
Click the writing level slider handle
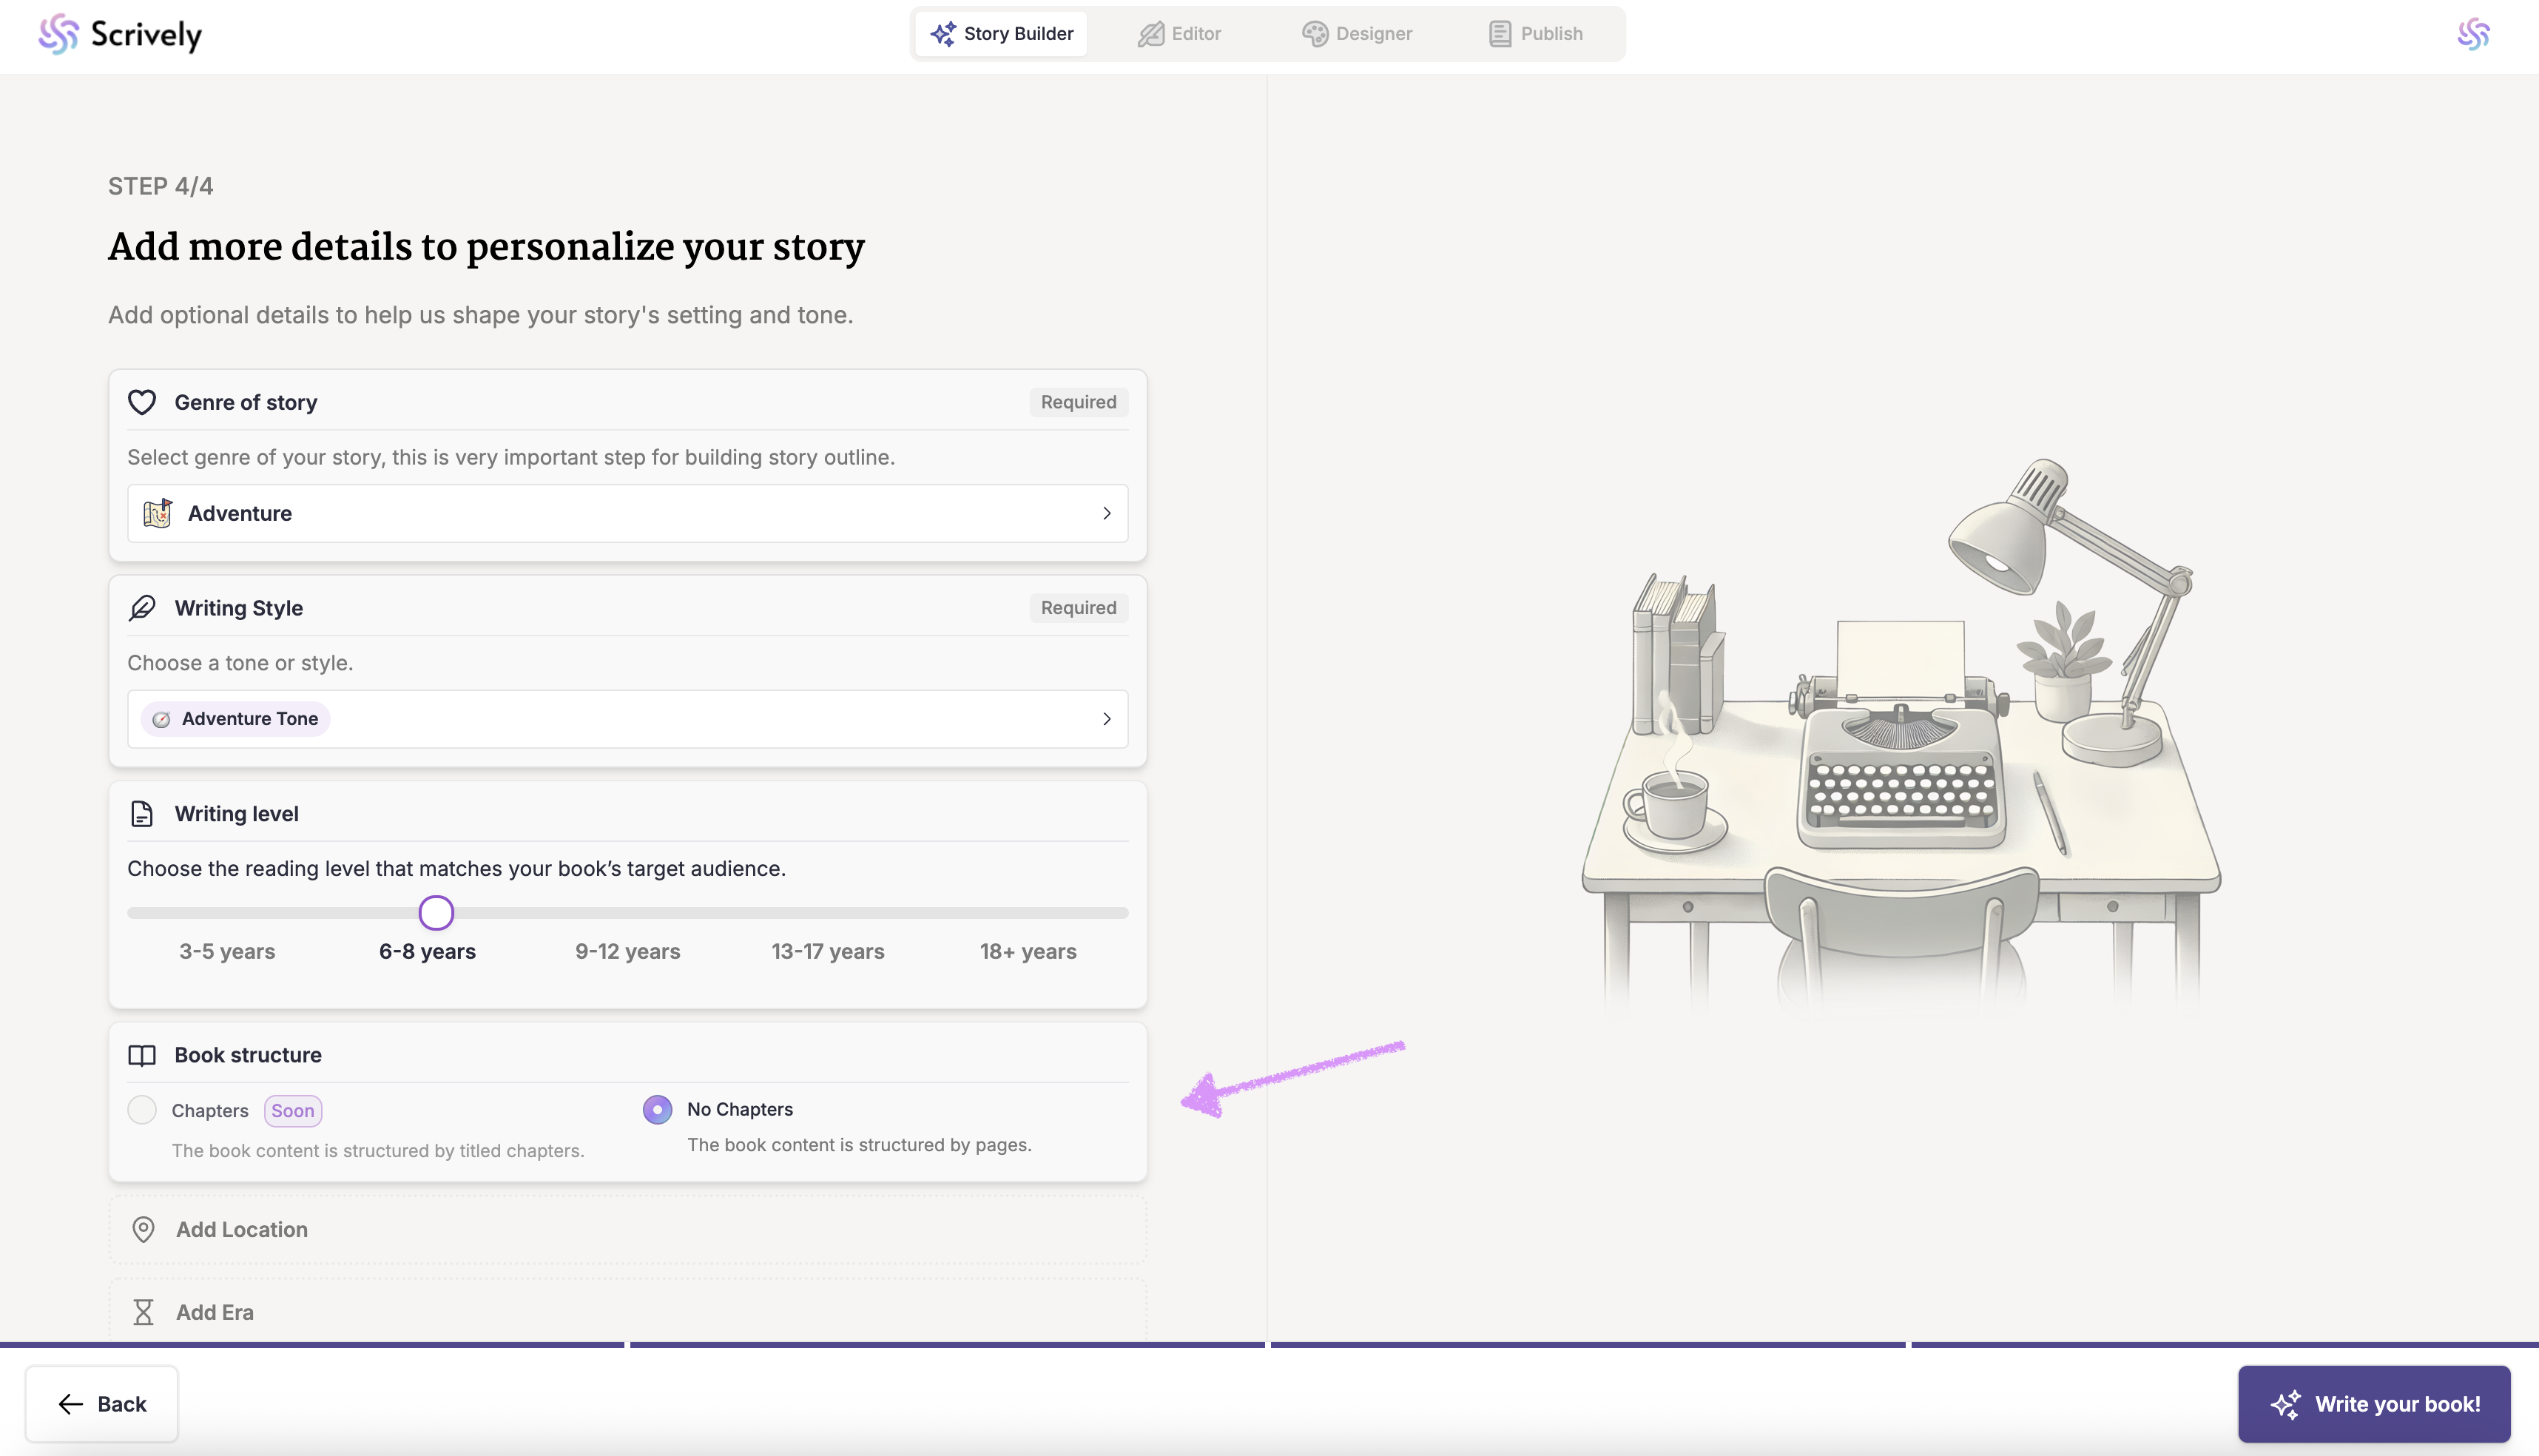(x=436, y=912)
